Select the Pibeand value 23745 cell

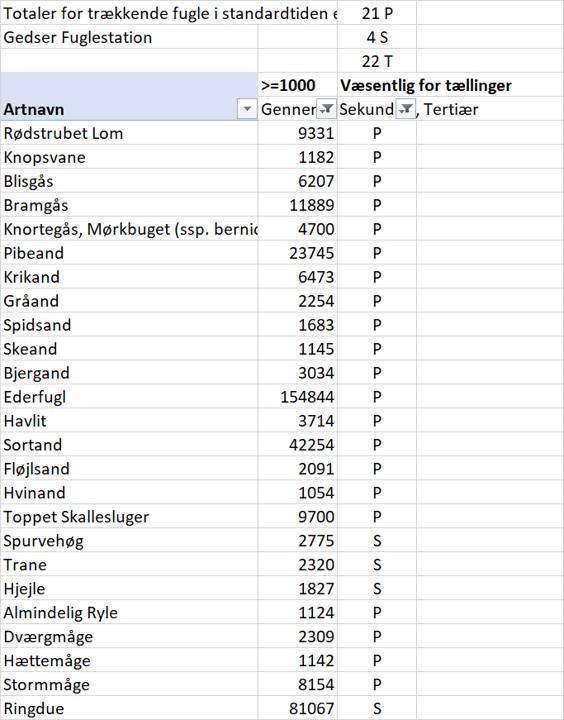point(298,253)
